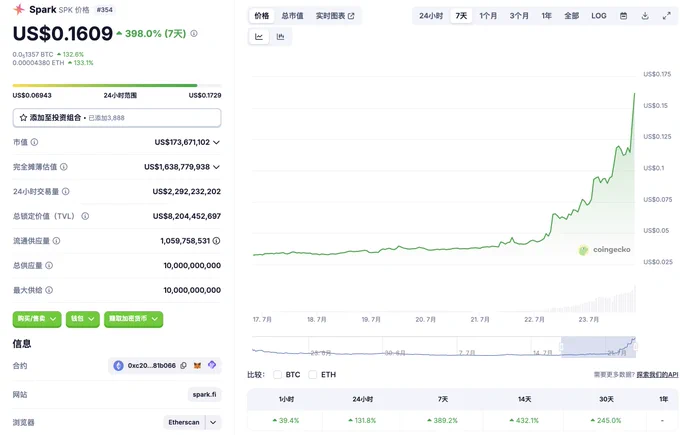680x435 pixels.
Task: Click the info icon beside 398.0% change
Action: coord(194,33)
